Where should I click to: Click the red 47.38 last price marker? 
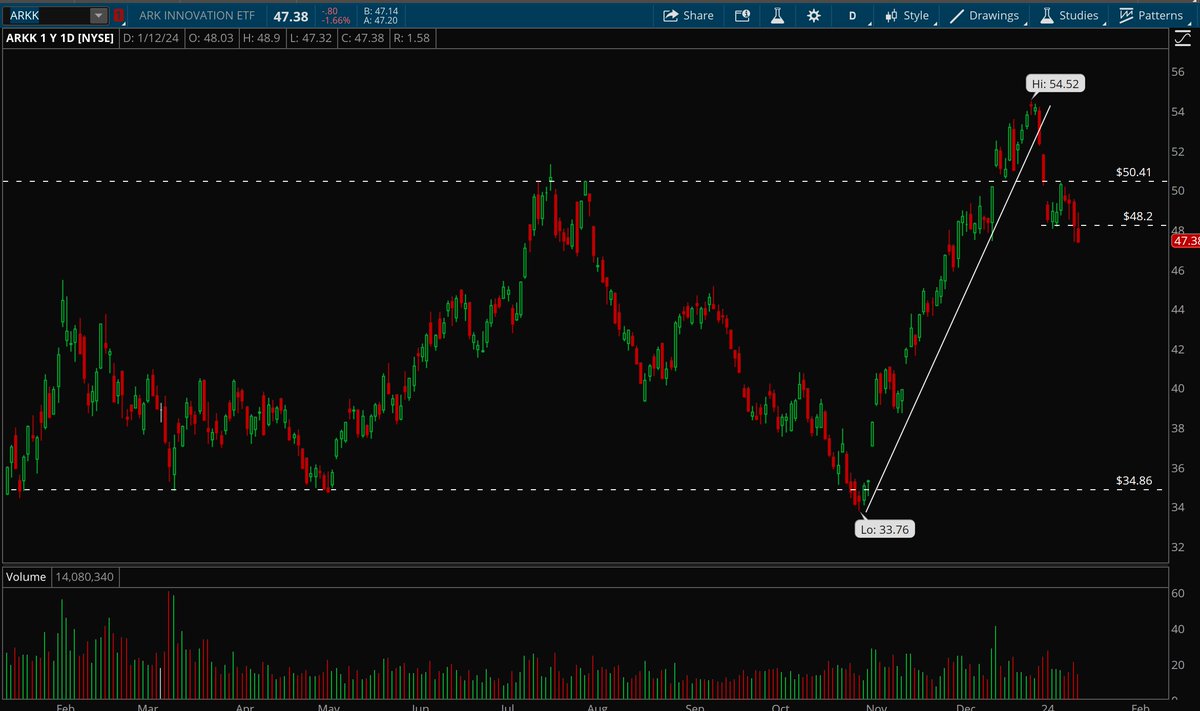click(x=1185, y=241)
